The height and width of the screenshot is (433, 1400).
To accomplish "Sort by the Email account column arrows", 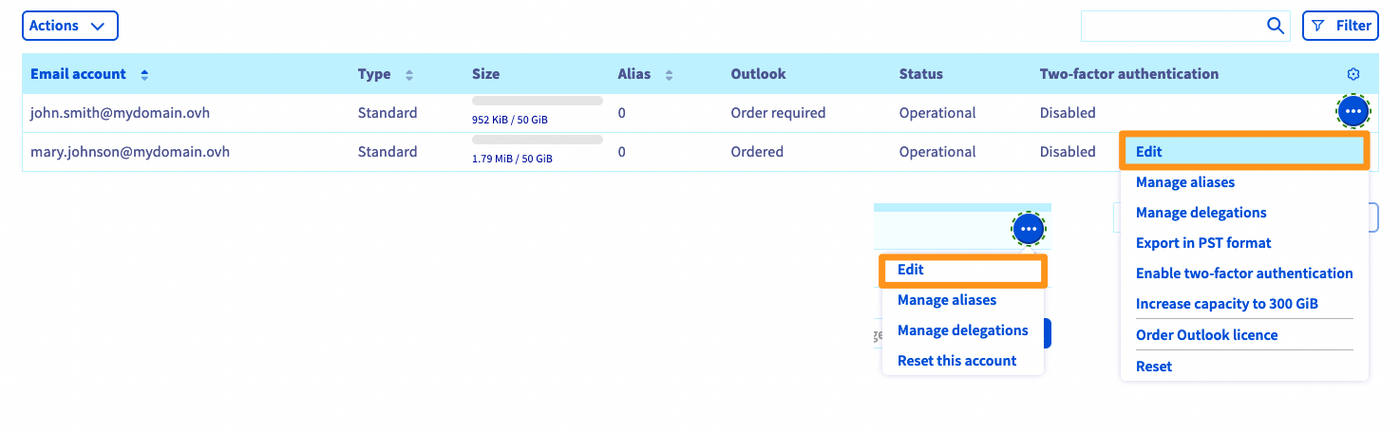I will 144,75.
